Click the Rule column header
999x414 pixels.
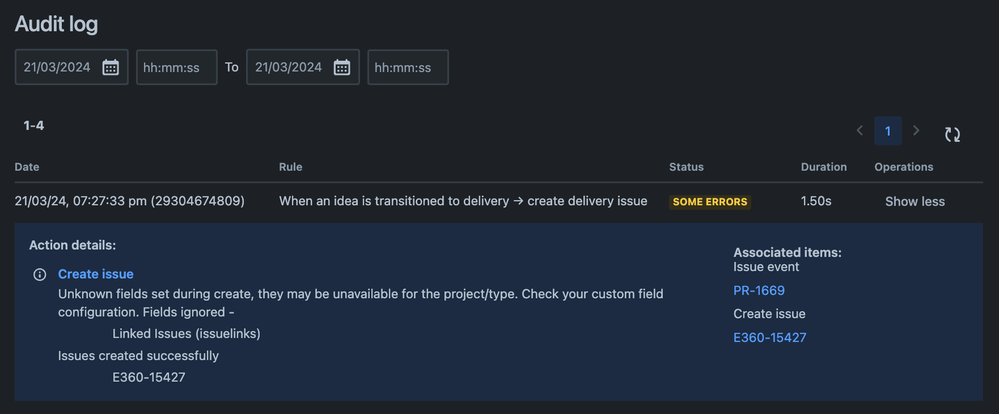coord(291,167)
